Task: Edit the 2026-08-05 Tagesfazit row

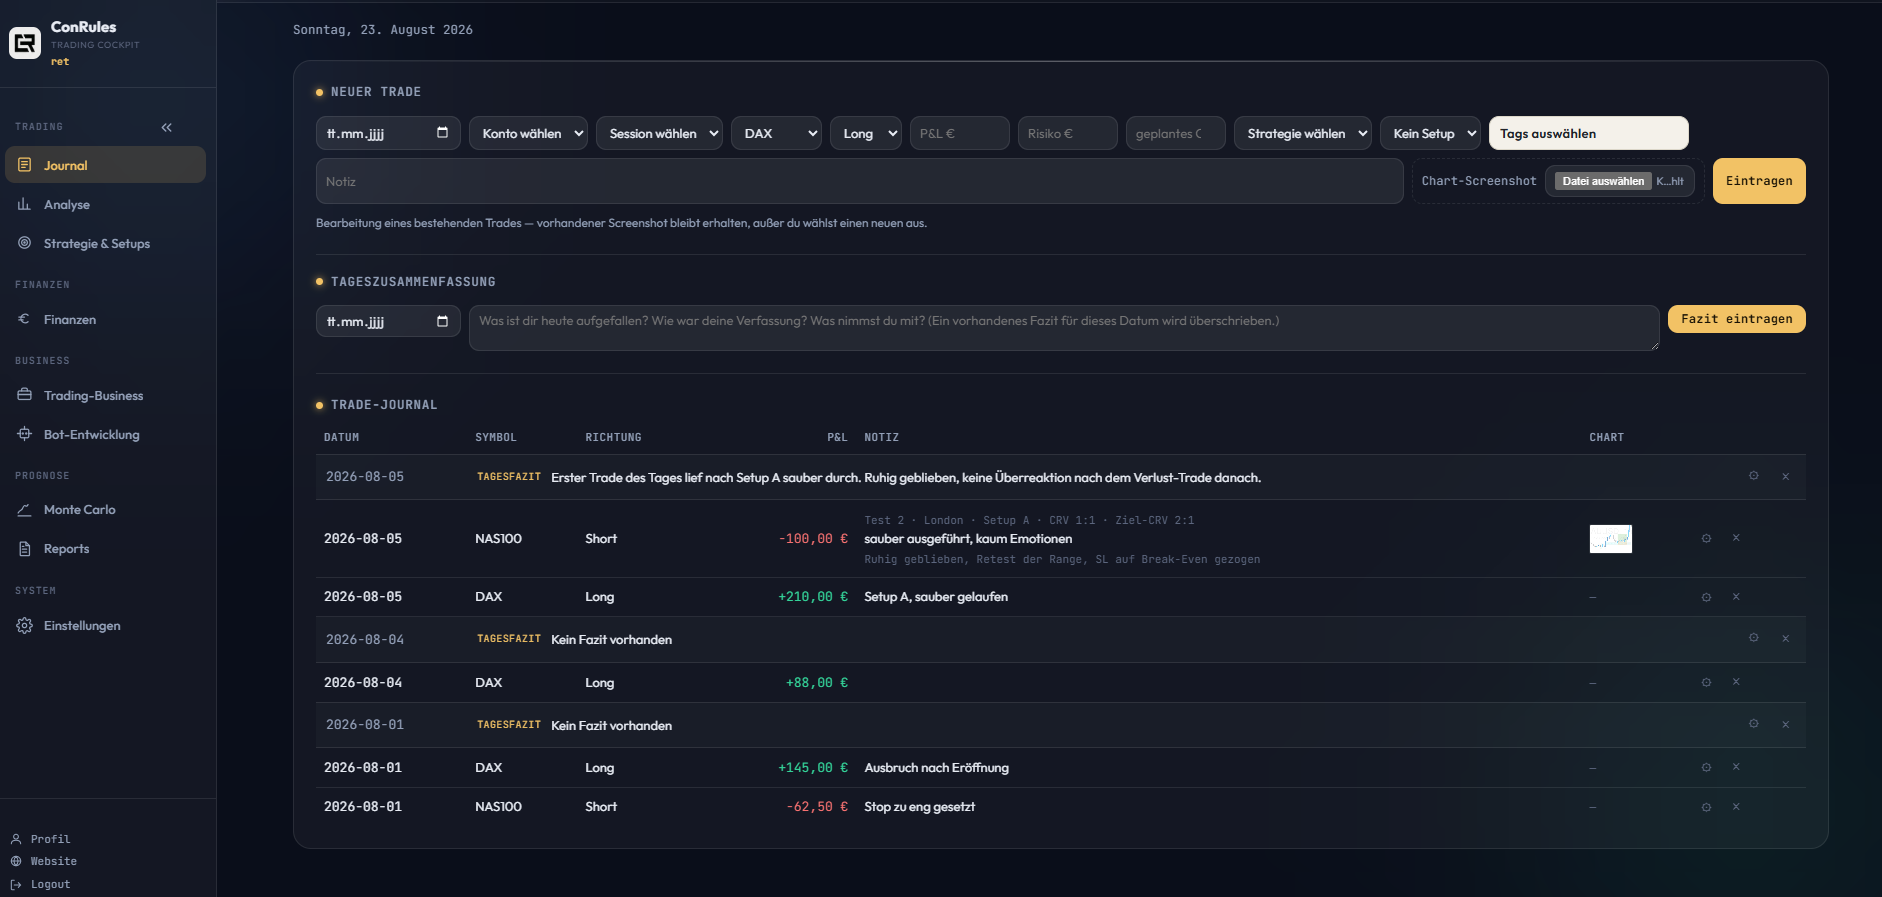Action: tap(1754, 476)
